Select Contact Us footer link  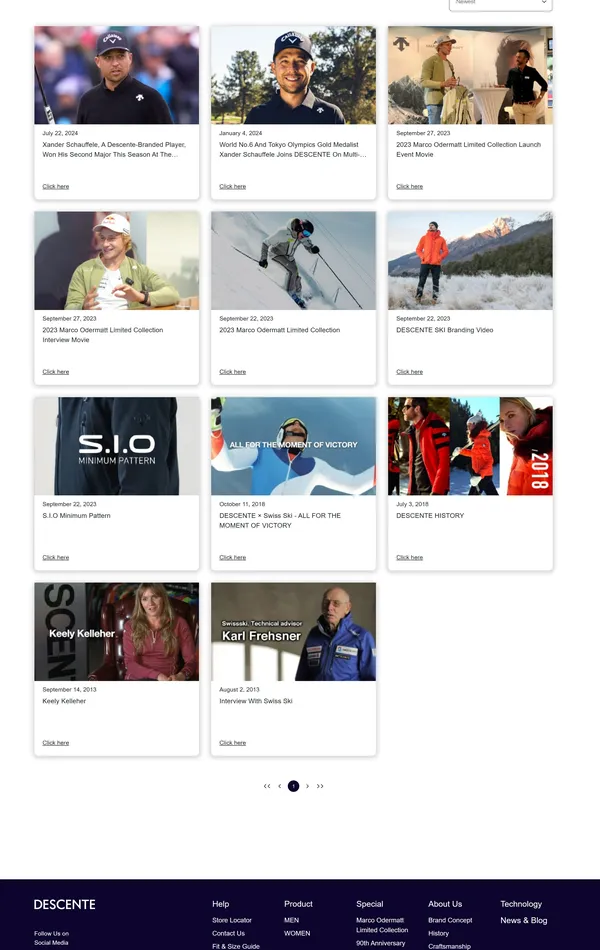pyautogui.click(x=228, y=934)
